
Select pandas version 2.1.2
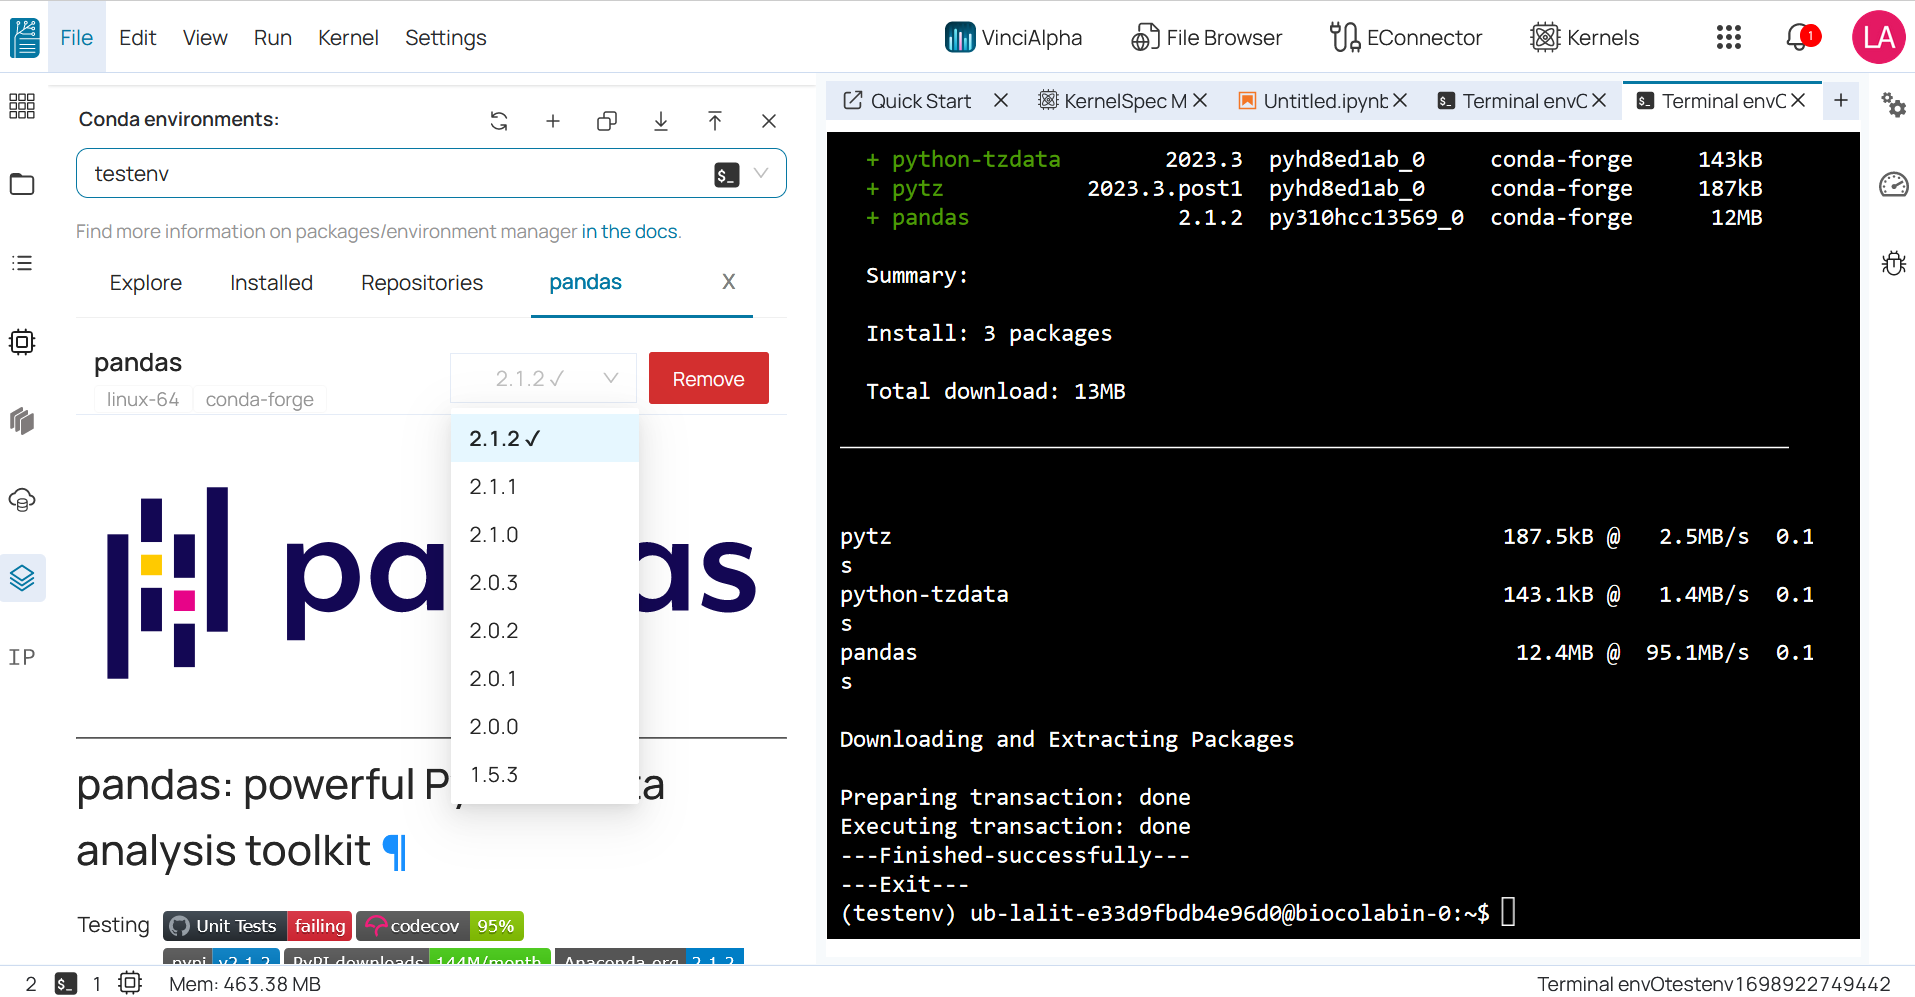[x=545, y=438]
